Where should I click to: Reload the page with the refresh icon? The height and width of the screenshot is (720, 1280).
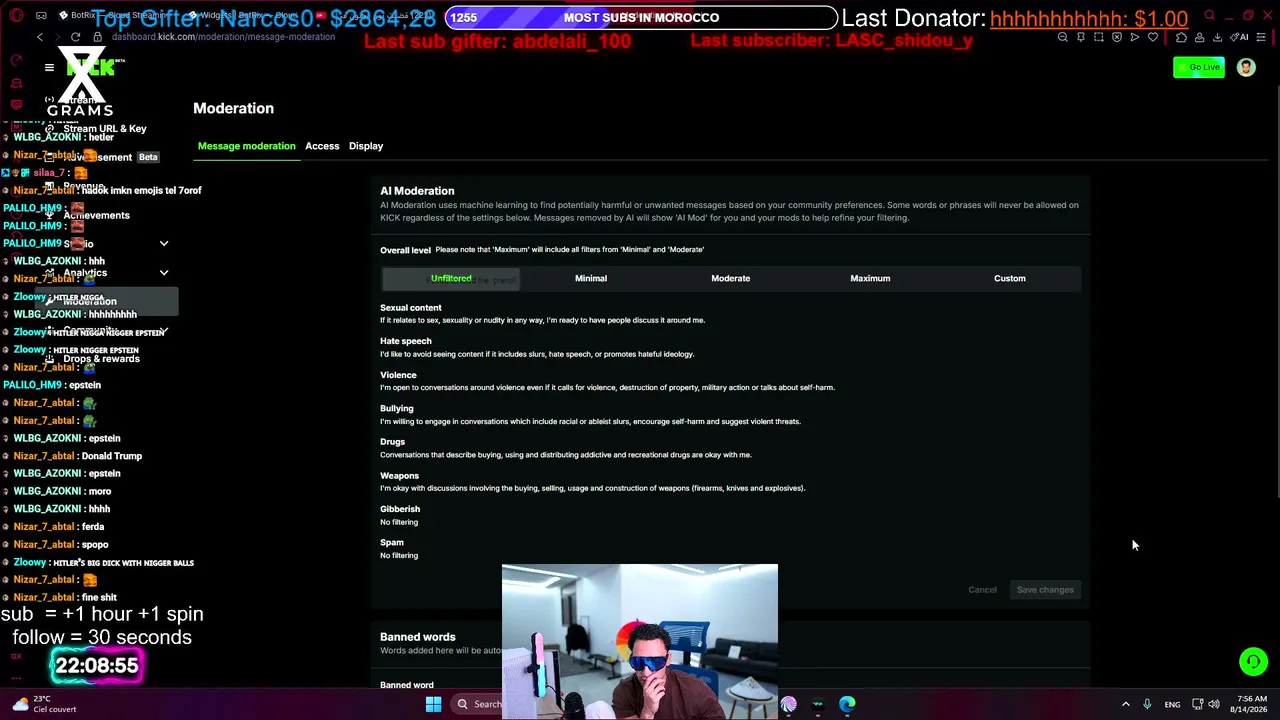pyautogui.click(x=75, y=37)
